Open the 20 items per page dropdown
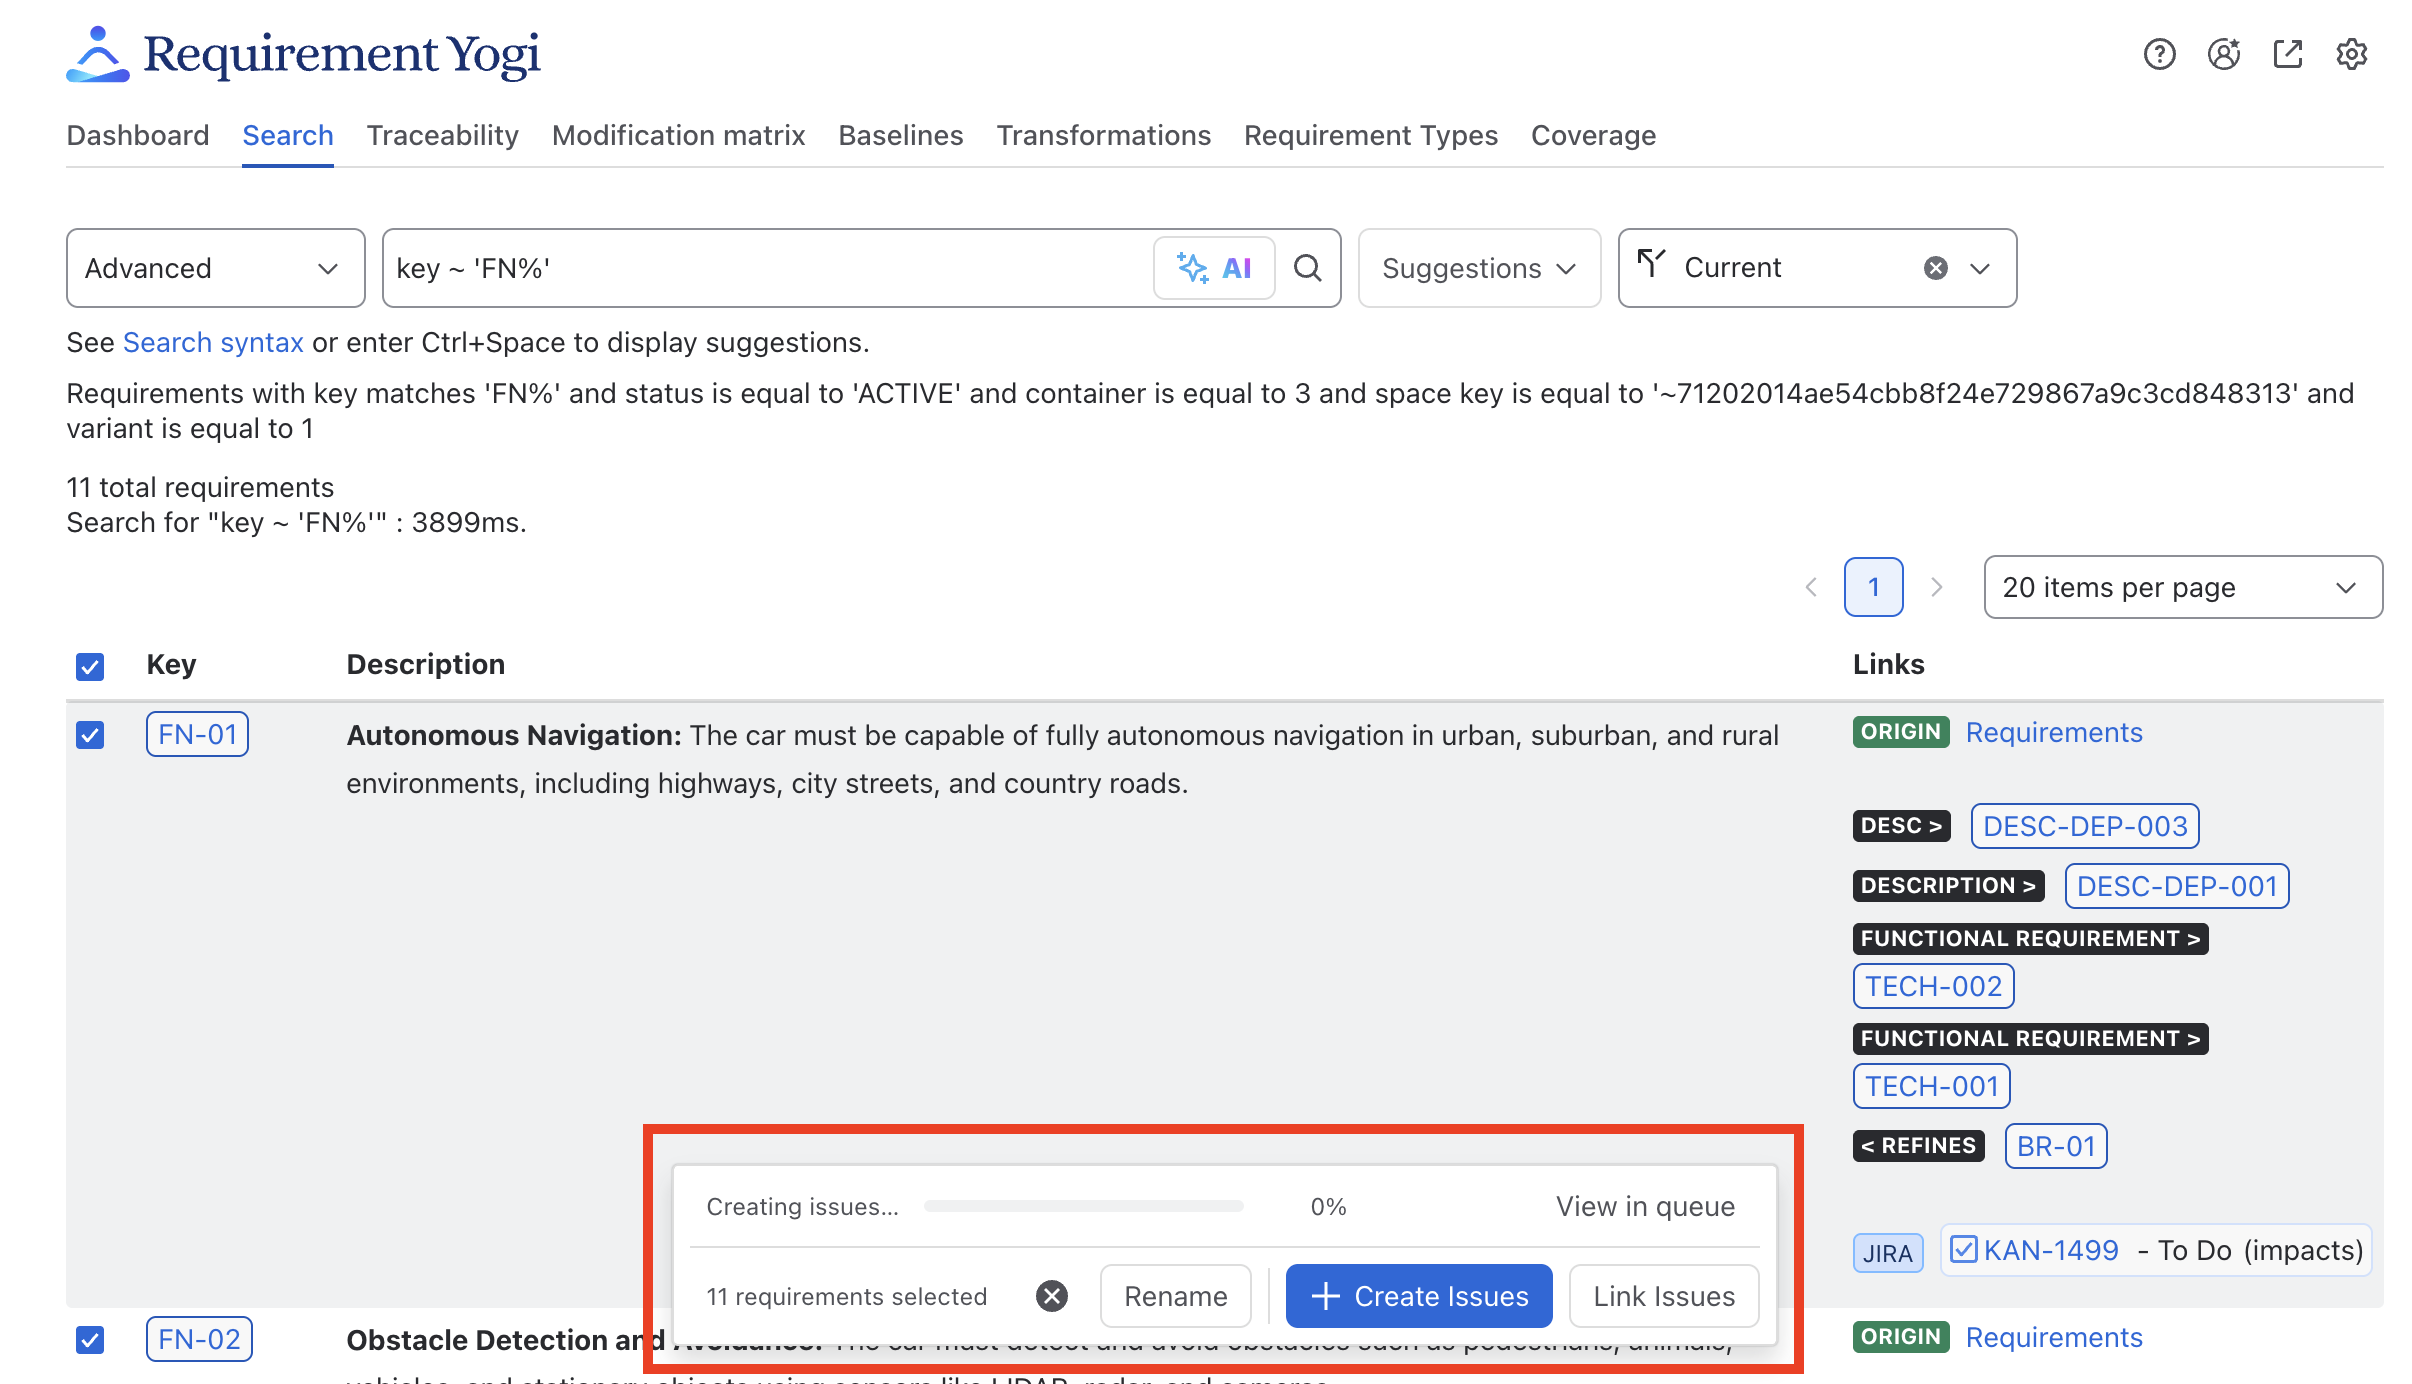 click(x=2183, y=587)
